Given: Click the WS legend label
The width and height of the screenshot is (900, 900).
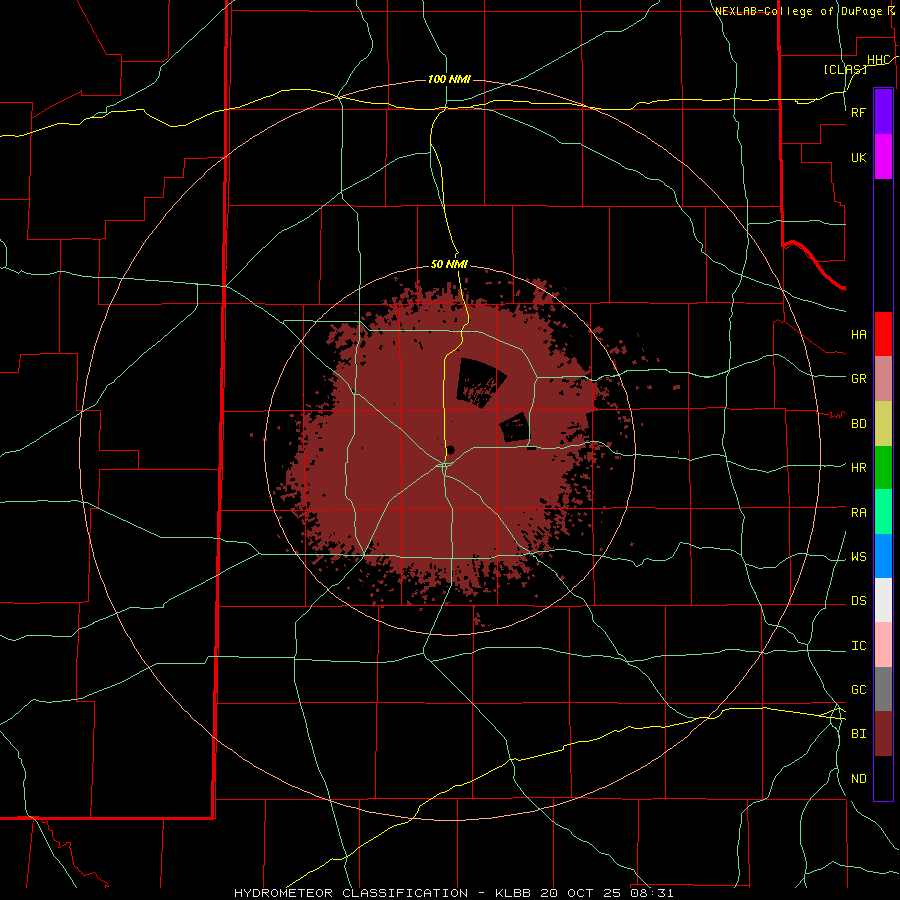Looking at the screenshot, I should click(859, 557).
